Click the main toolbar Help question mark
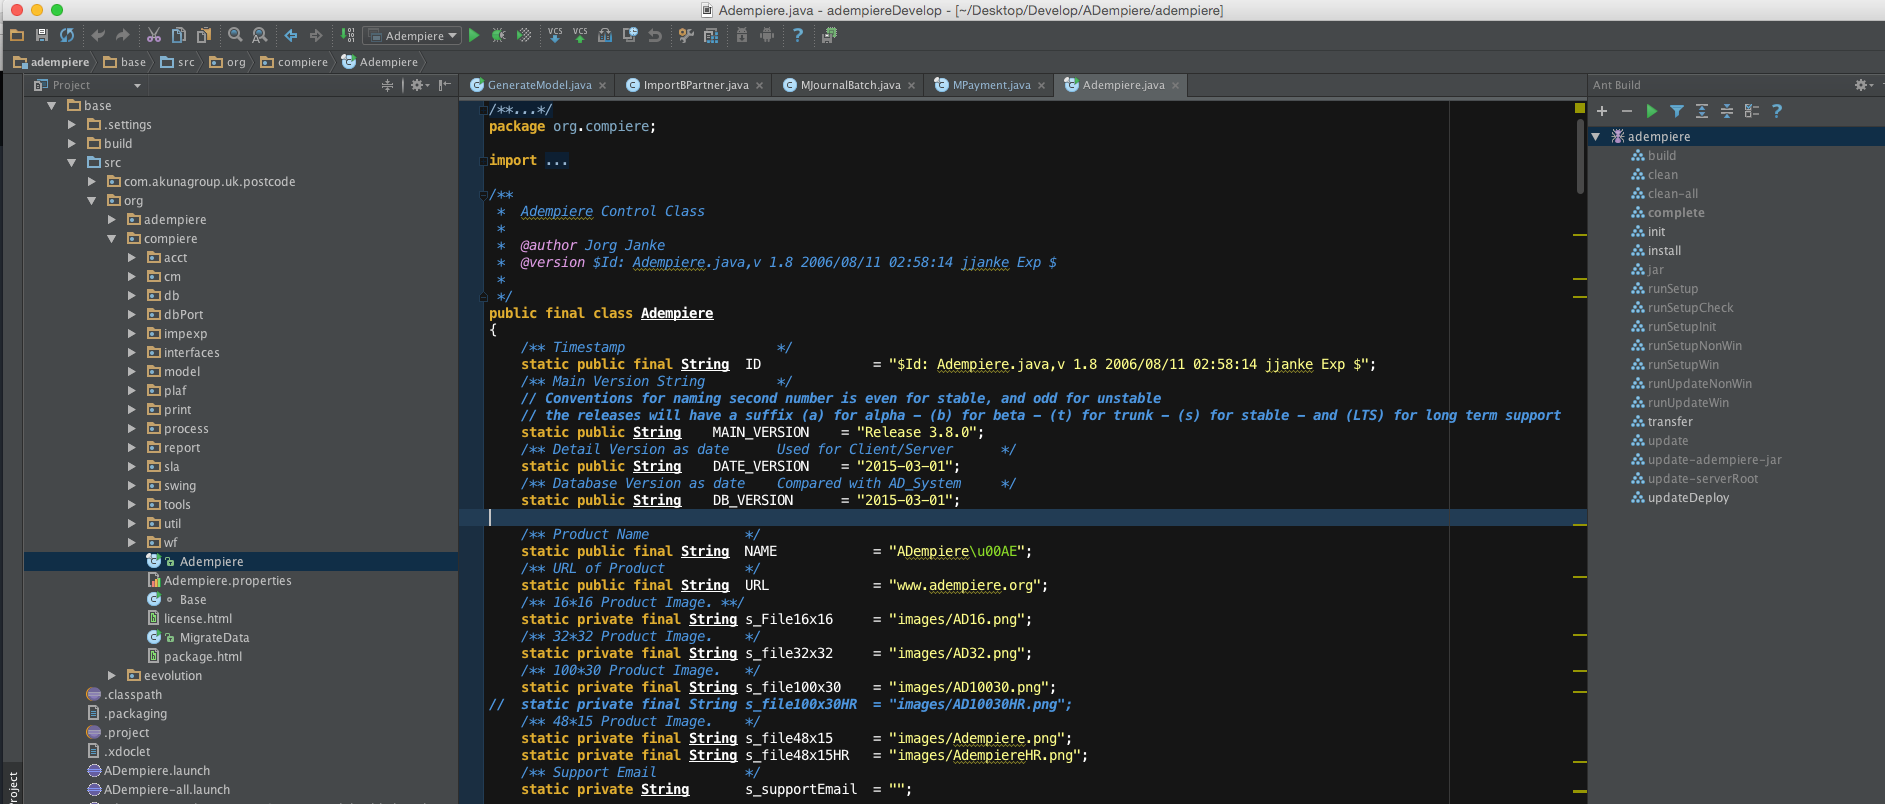The width and height of the screenshot is (1885, 804). coord(798,35)
